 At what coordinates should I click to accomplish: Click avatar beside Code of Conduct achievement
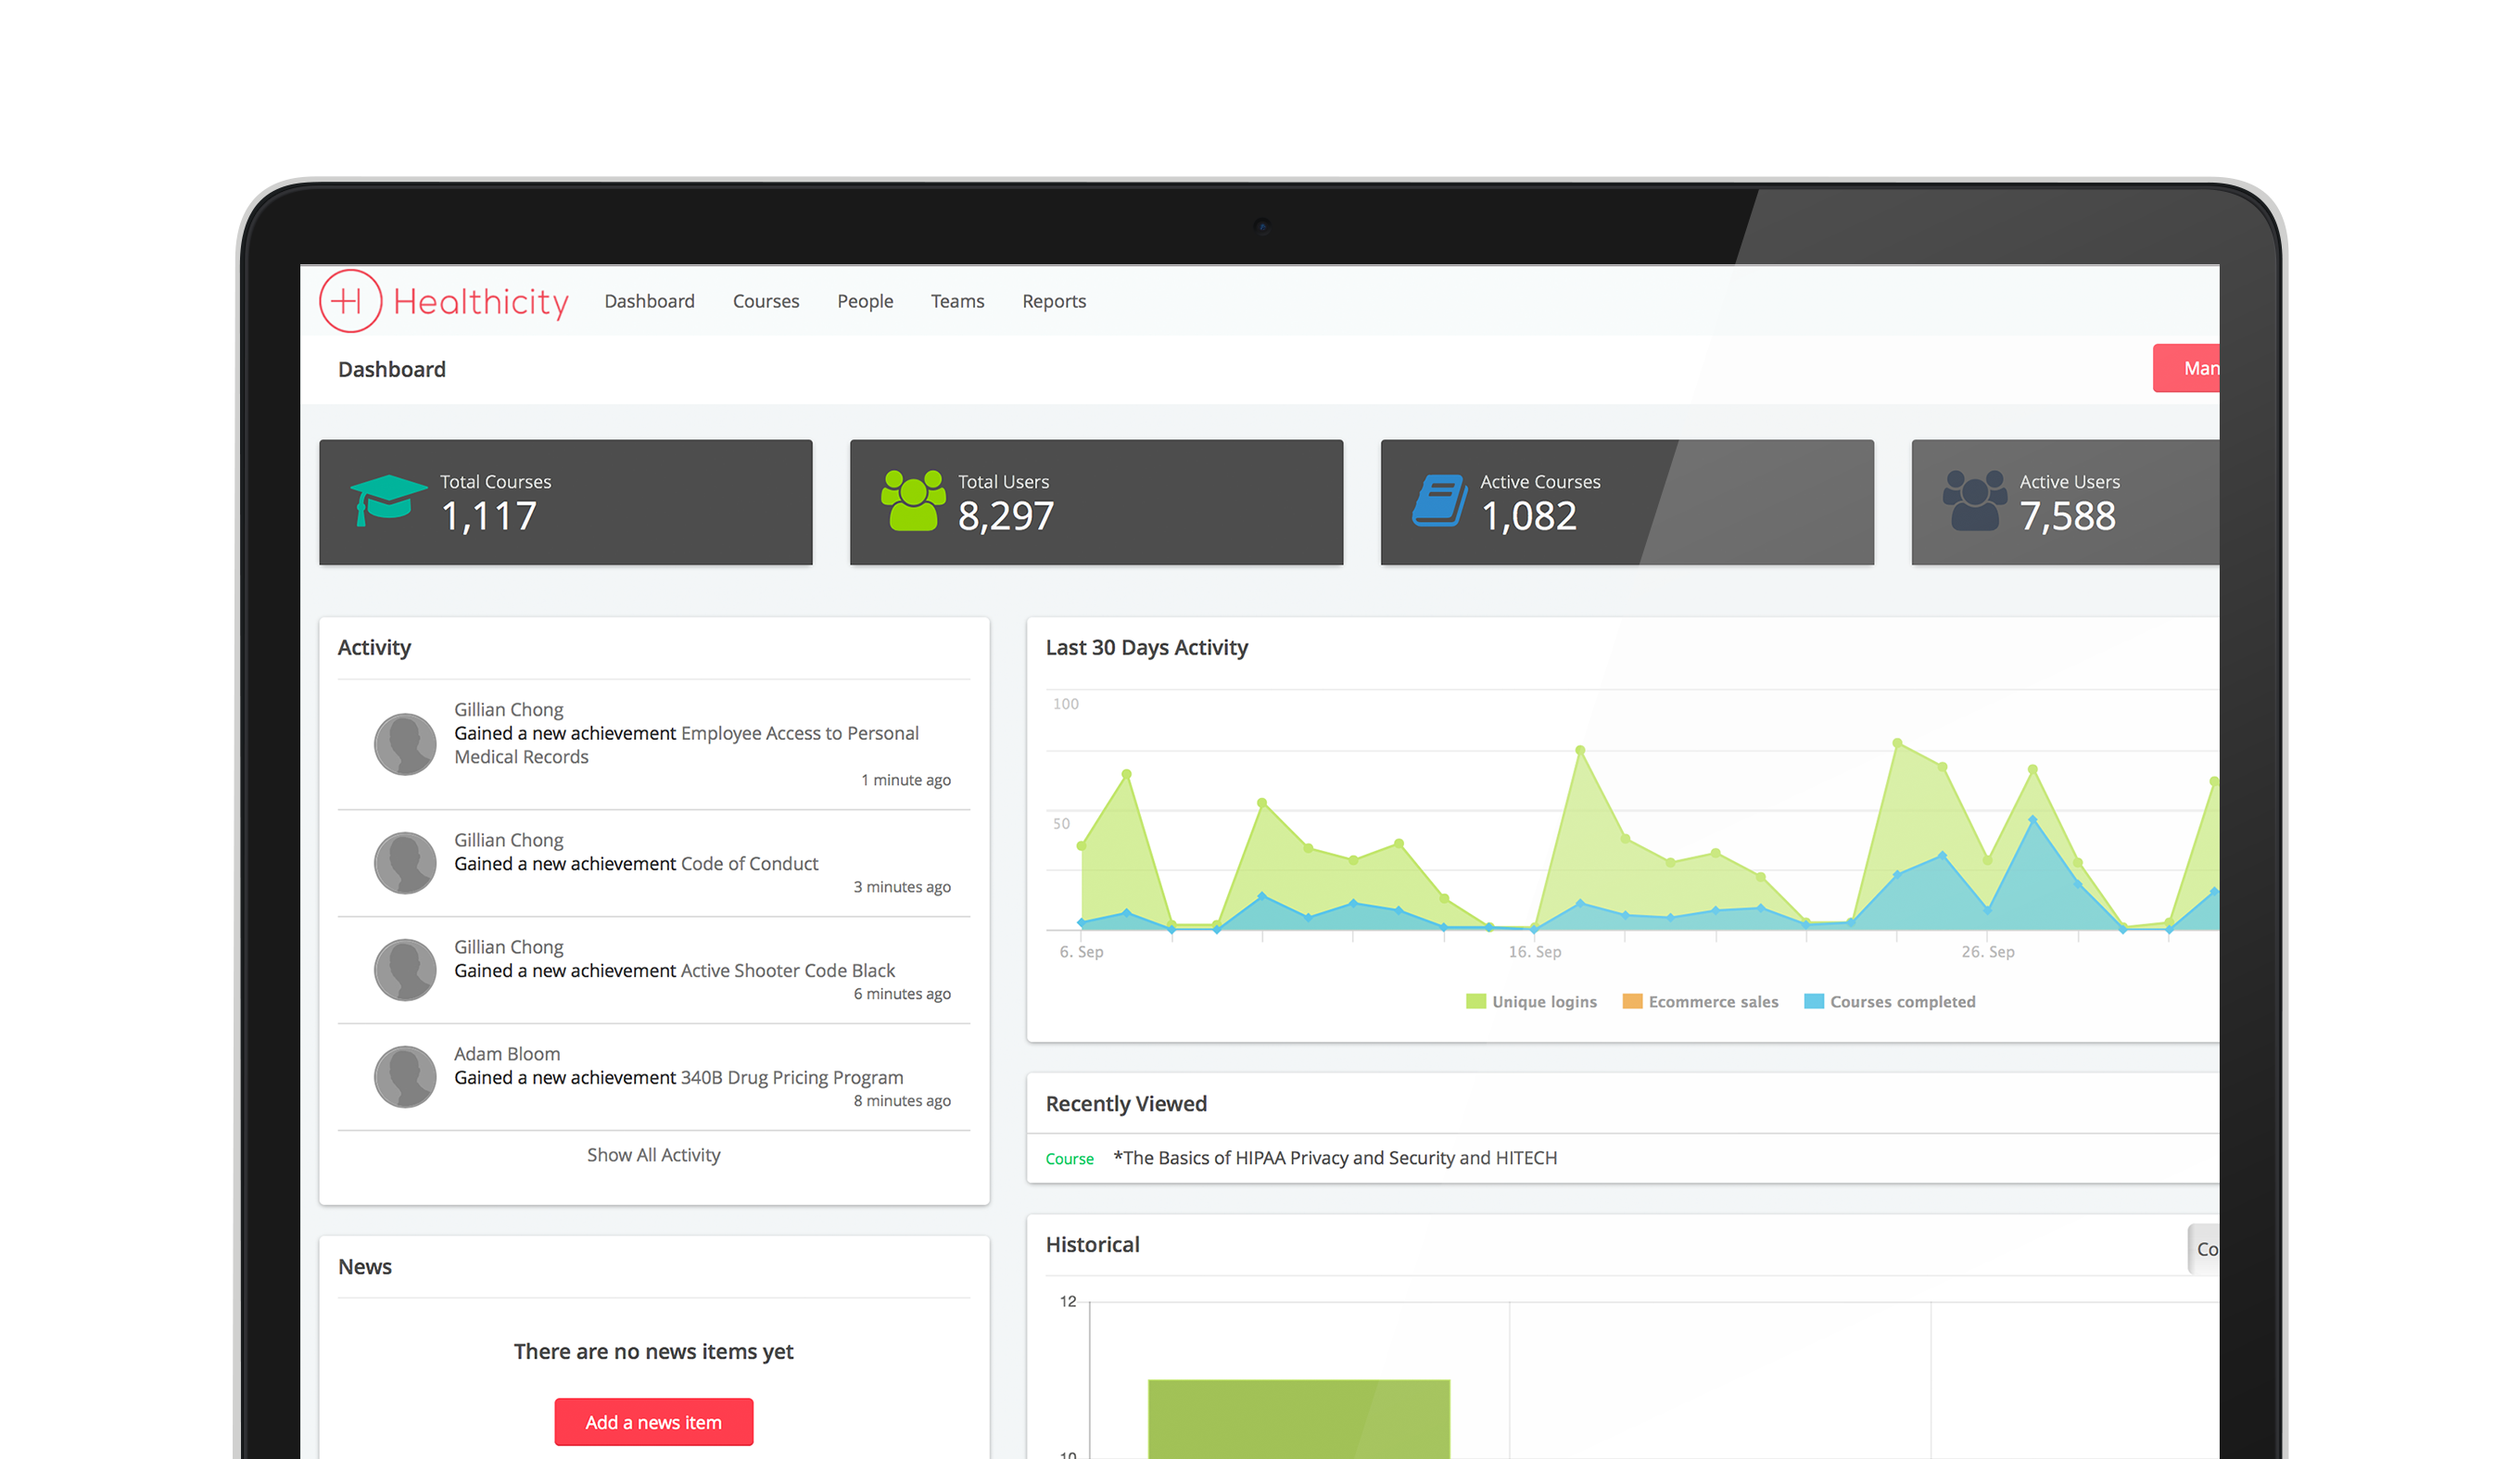click(x=405, y=863)
